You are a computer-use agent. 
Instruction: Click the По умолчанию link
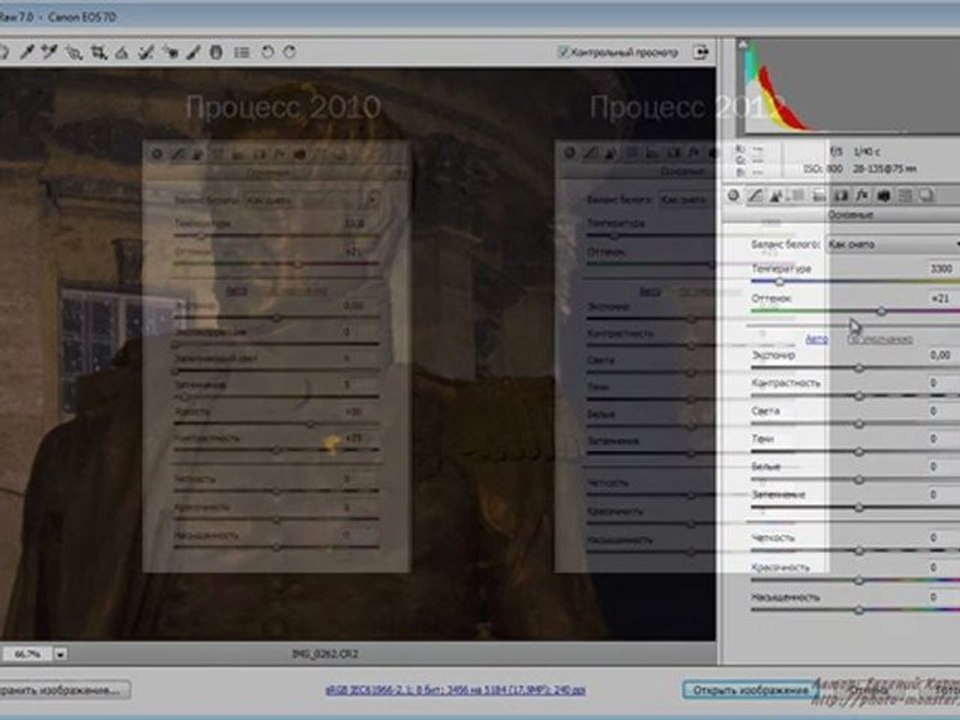click(x=880, y=339)
